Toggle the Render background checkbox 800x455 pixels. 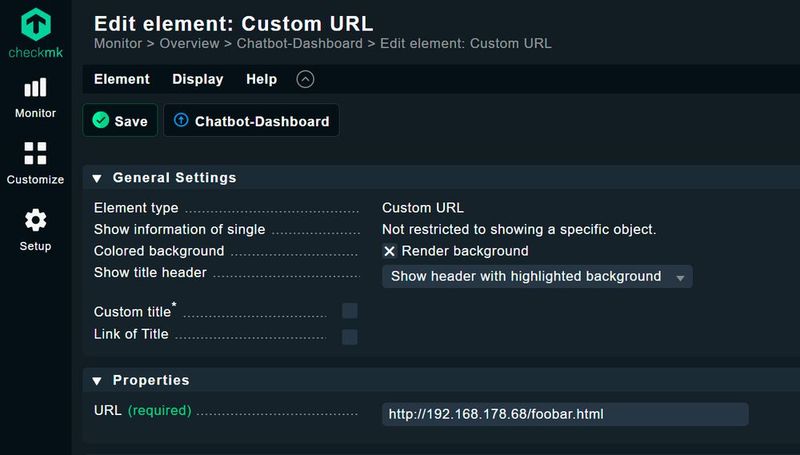(389, 251)
